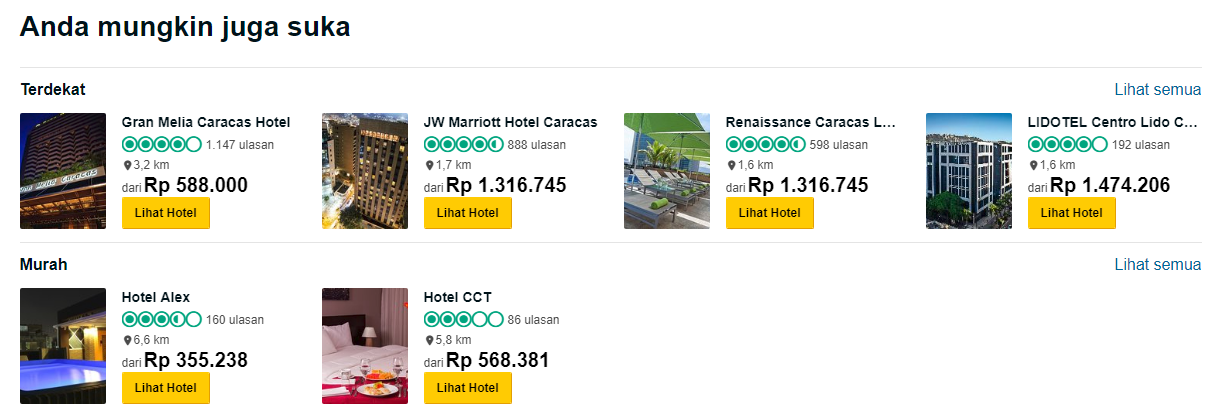1225x412 pixels.
Task: Open Hotel CCT room photo
Action: (x=365, y=346)
